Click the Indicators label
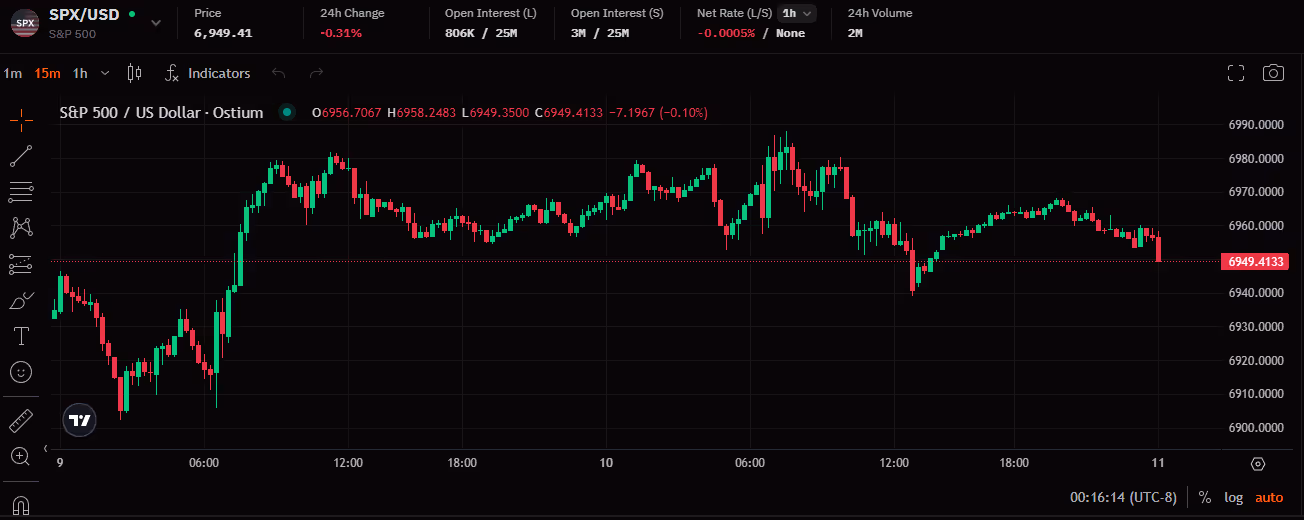Screen dimensions: 1304x520 pos(219,73)
